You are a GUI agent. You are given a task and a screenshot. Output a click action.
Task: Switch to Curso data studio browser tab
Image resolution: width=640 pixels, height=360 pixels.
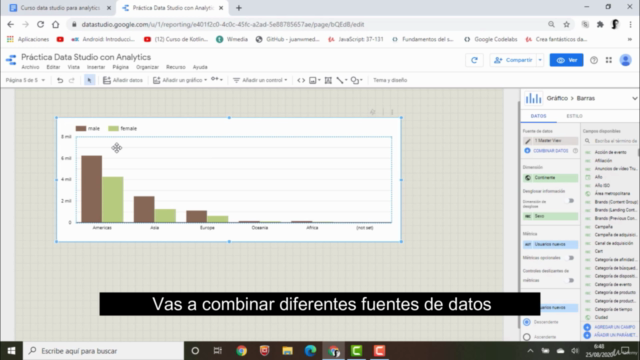point(60,8)
